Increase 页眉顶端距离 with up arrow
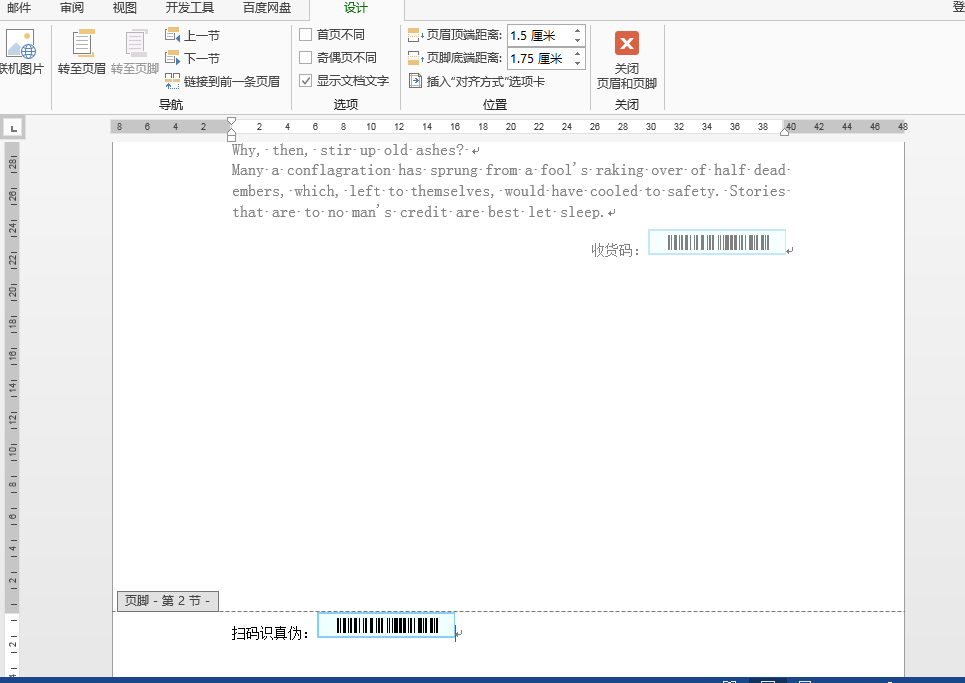The width and height of the screenshot is (965, 683). pos(577,28)
